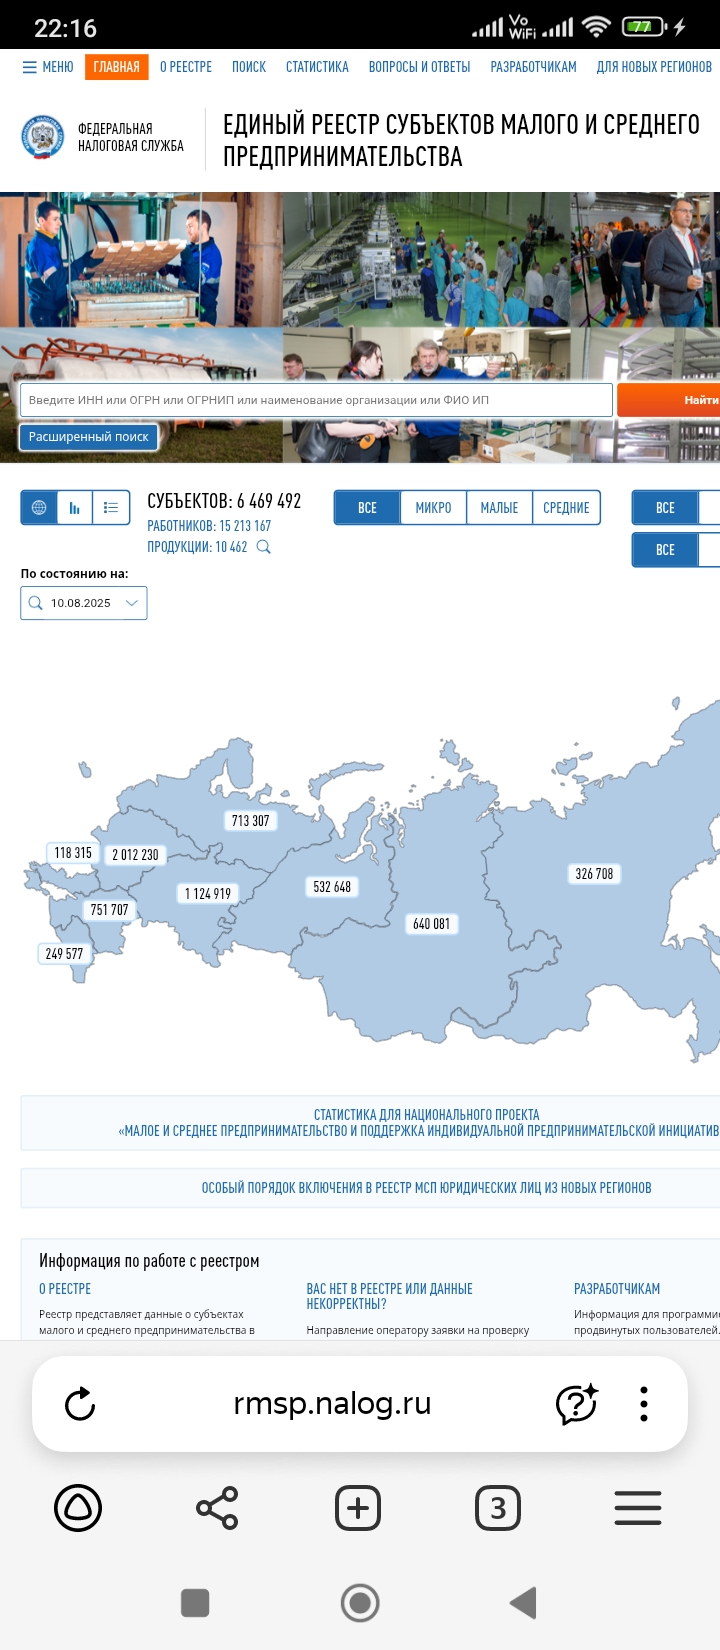Image resolution: width=720 pixels, height=1650 pixels.
Task: Open the hamburger МЕНЮ
Action: [48, 67]
